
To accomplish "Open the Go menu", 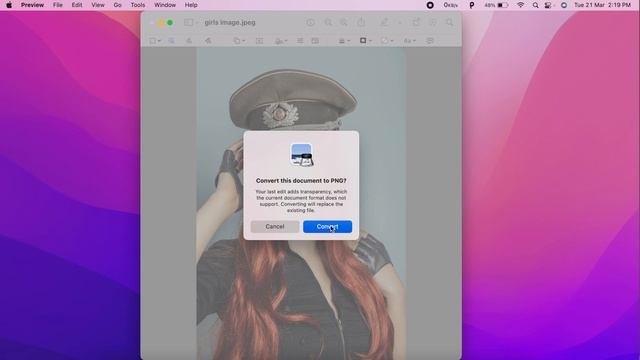I will (118, 5).
